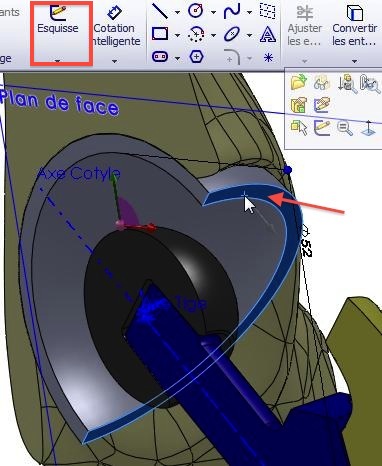382x466 pixels.
Task: Open the Esquisse button dropdown arrow
Action: click(x=58, y=61)
